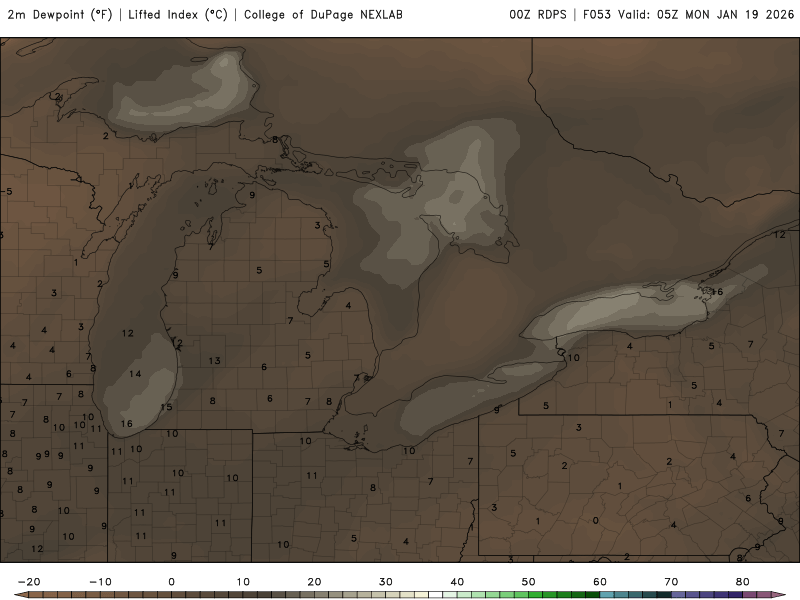Click the 16 value near eastern Lake Ontario
800x600 pixels.
pyautogui.click(x=717, y=292)
